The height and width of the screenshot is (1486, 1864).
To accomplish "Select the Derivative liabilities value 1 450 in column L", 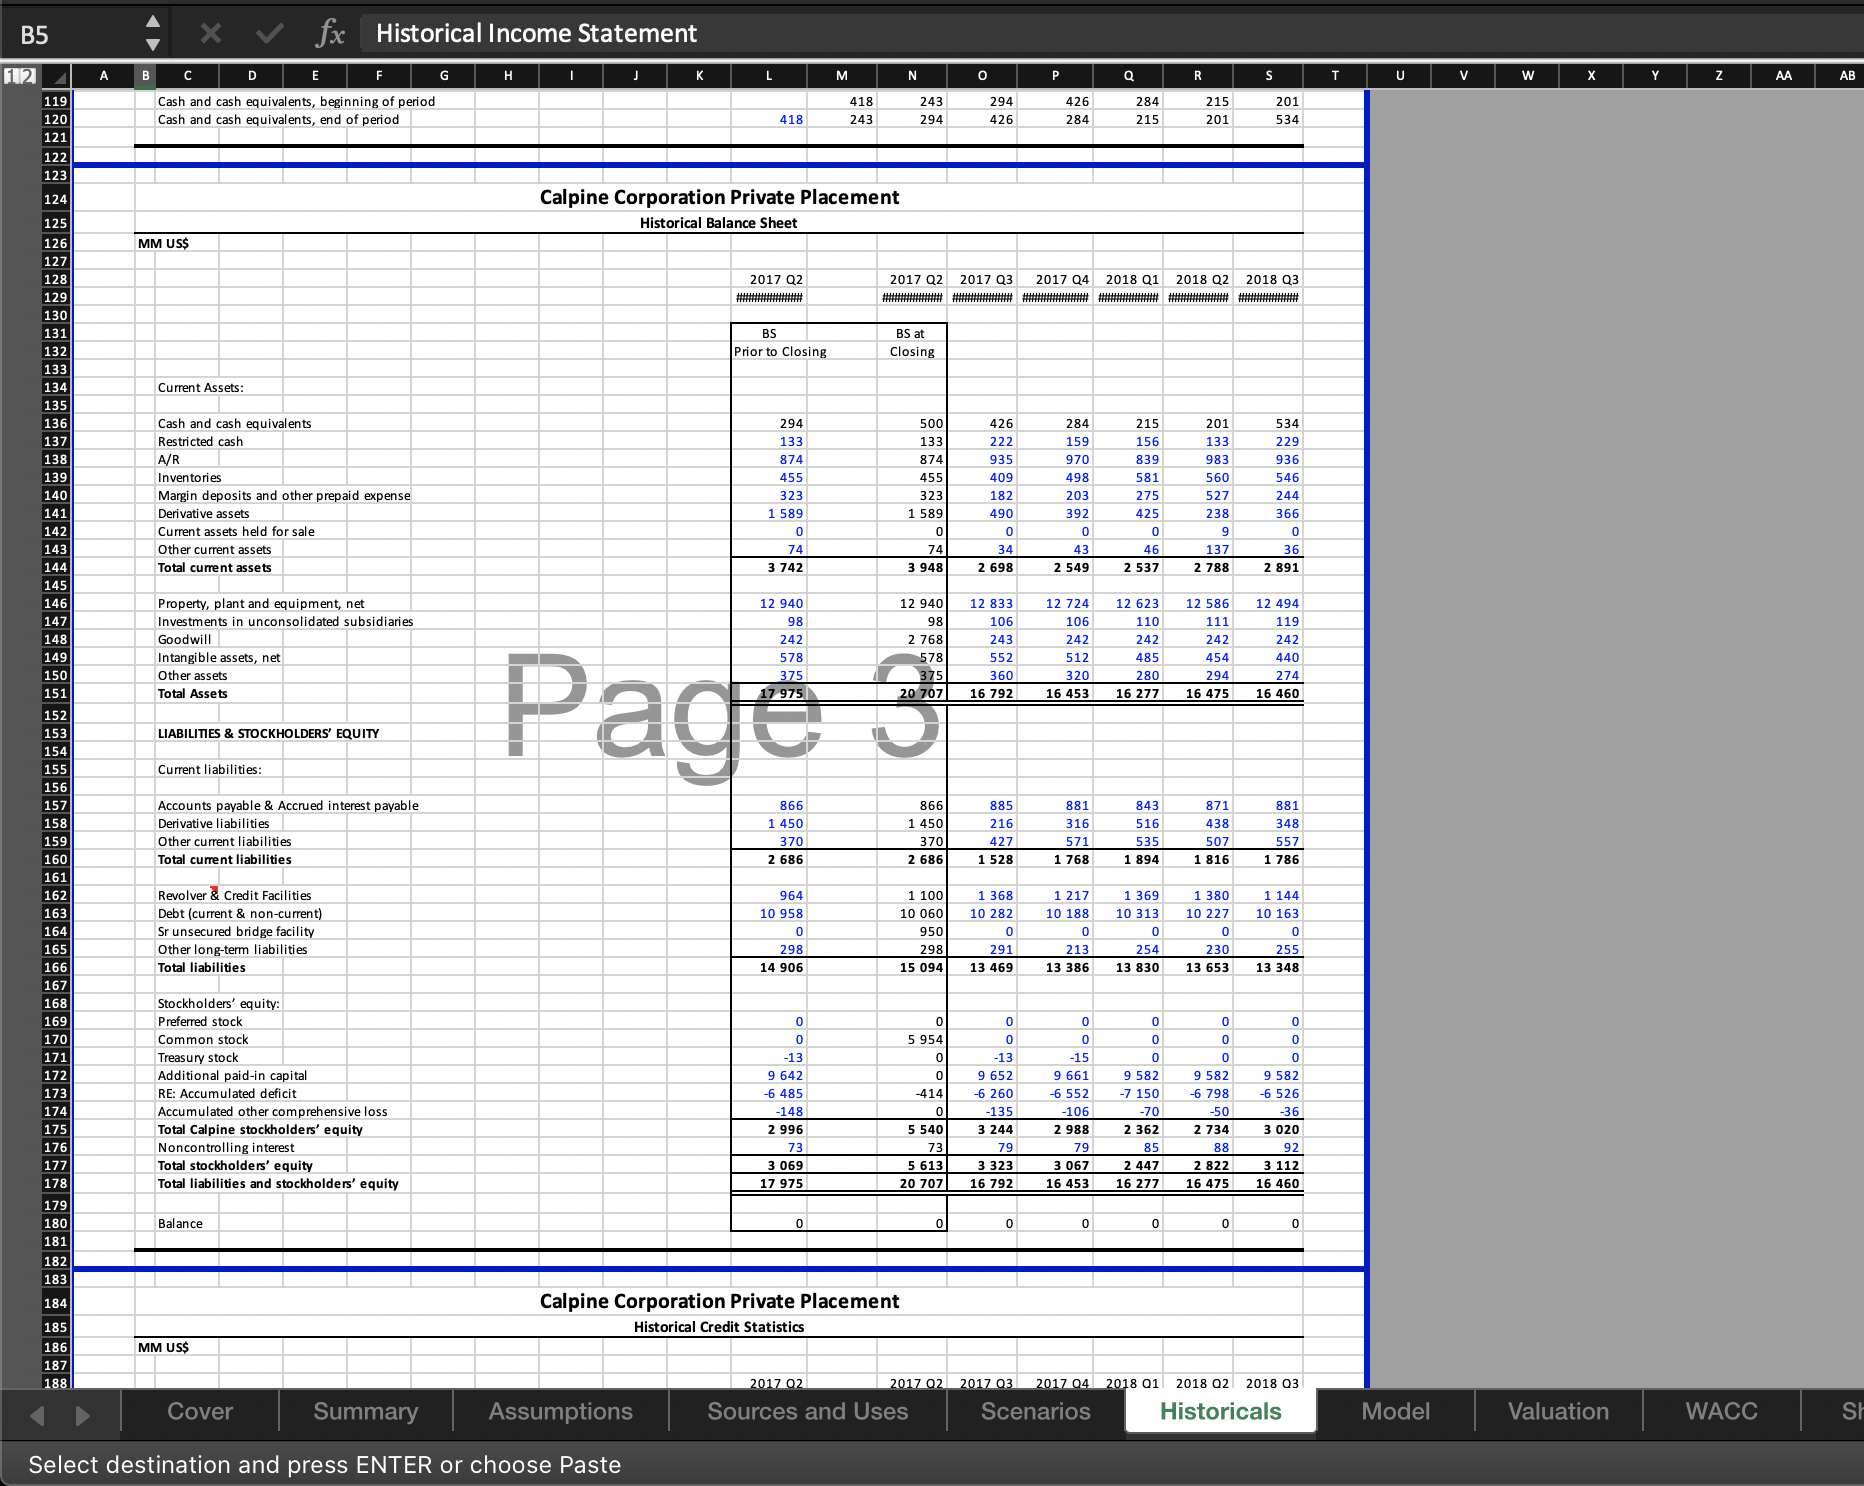I will (769, 824).
